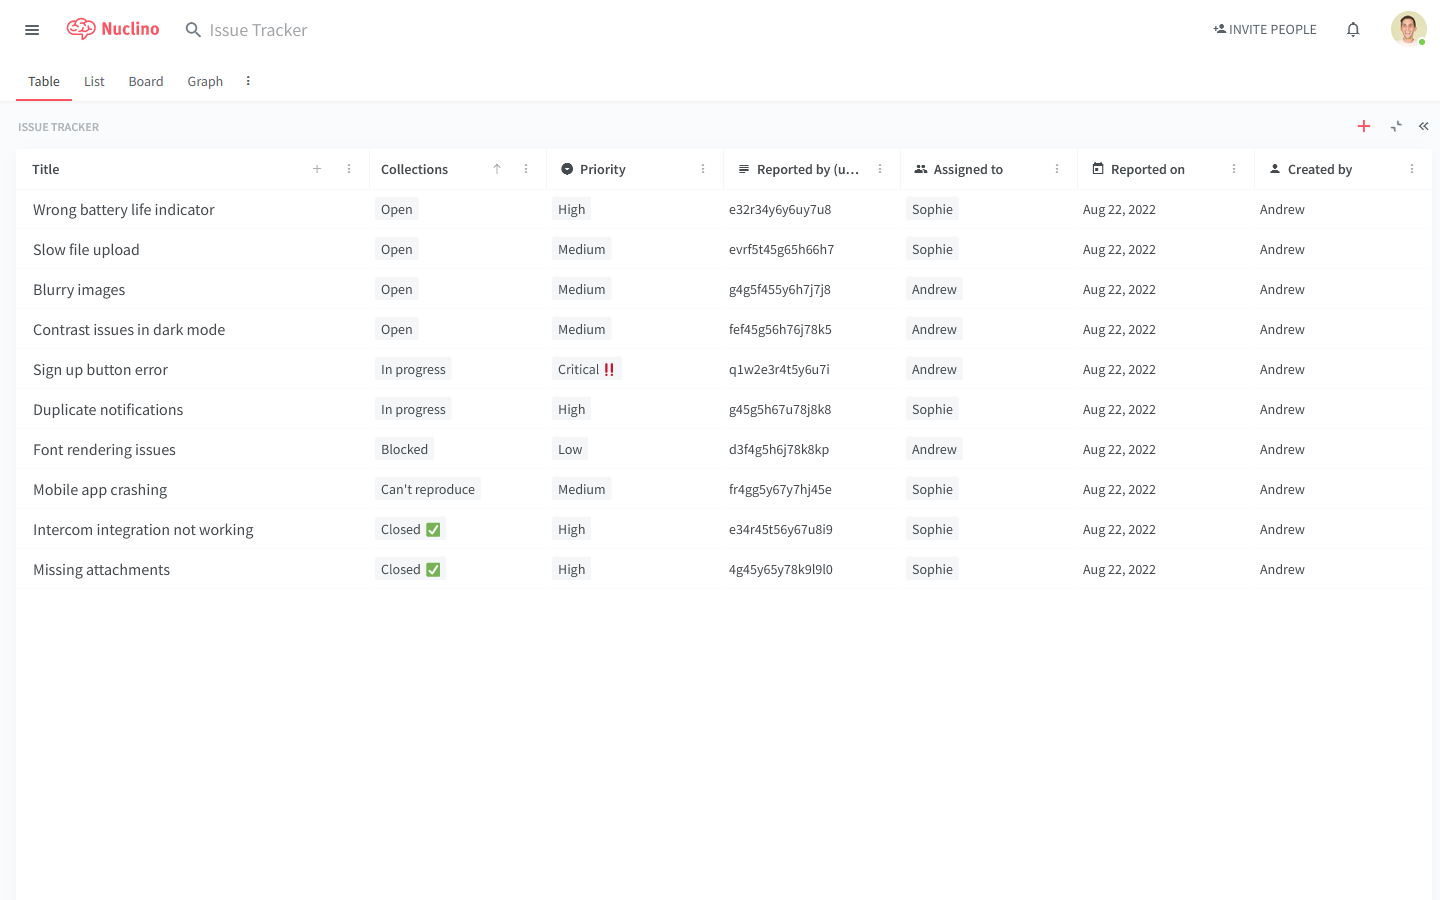Click the Created by person icon
Screen dimensions: 1440x900
pyautogui.click(x=1275, y=169)
